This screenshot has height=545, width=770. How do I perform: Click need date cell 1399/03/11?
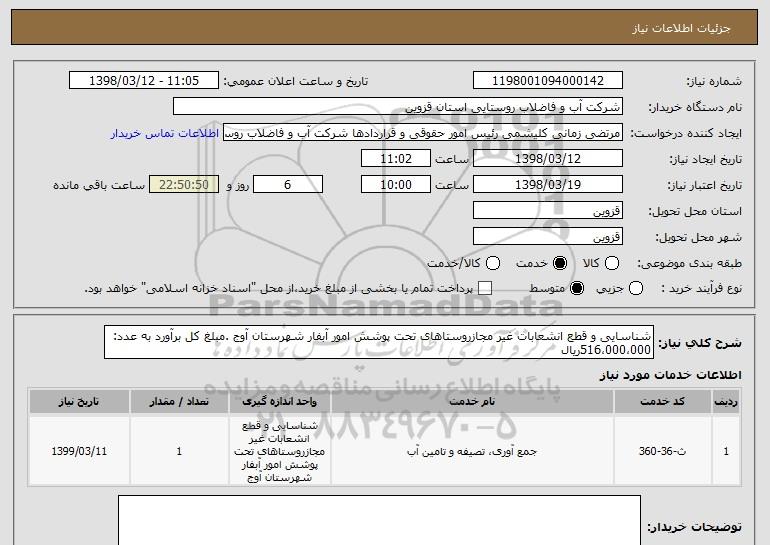[79, 451]
